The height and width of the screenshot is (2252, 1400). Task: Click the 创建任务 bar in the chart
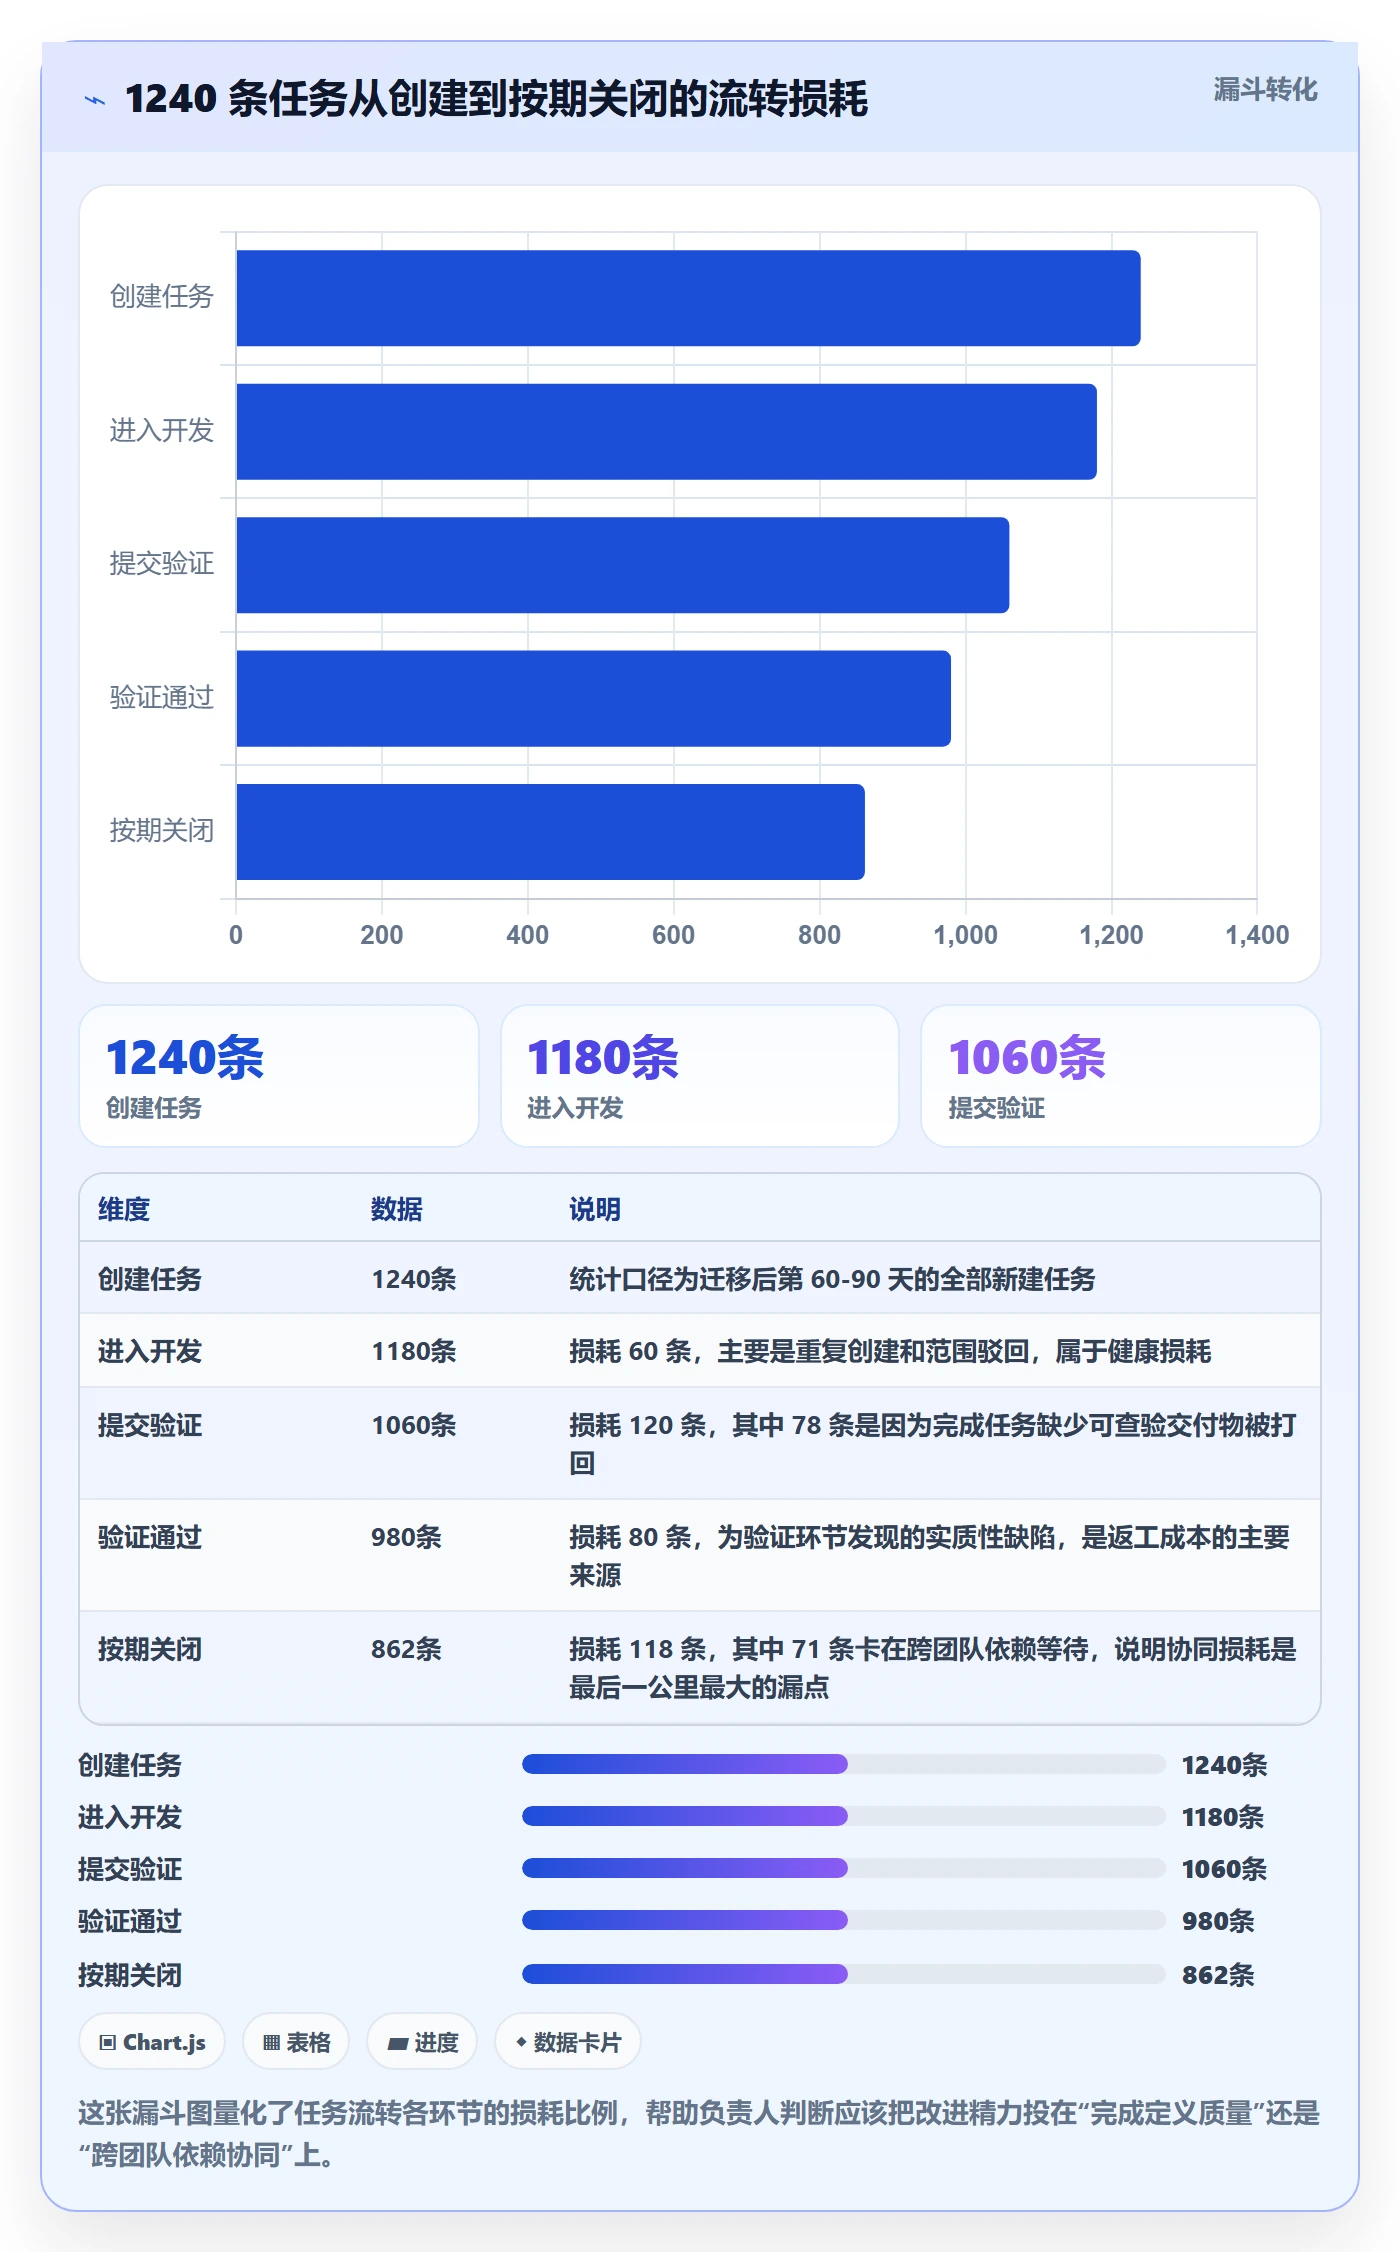[x=688, y=298]
